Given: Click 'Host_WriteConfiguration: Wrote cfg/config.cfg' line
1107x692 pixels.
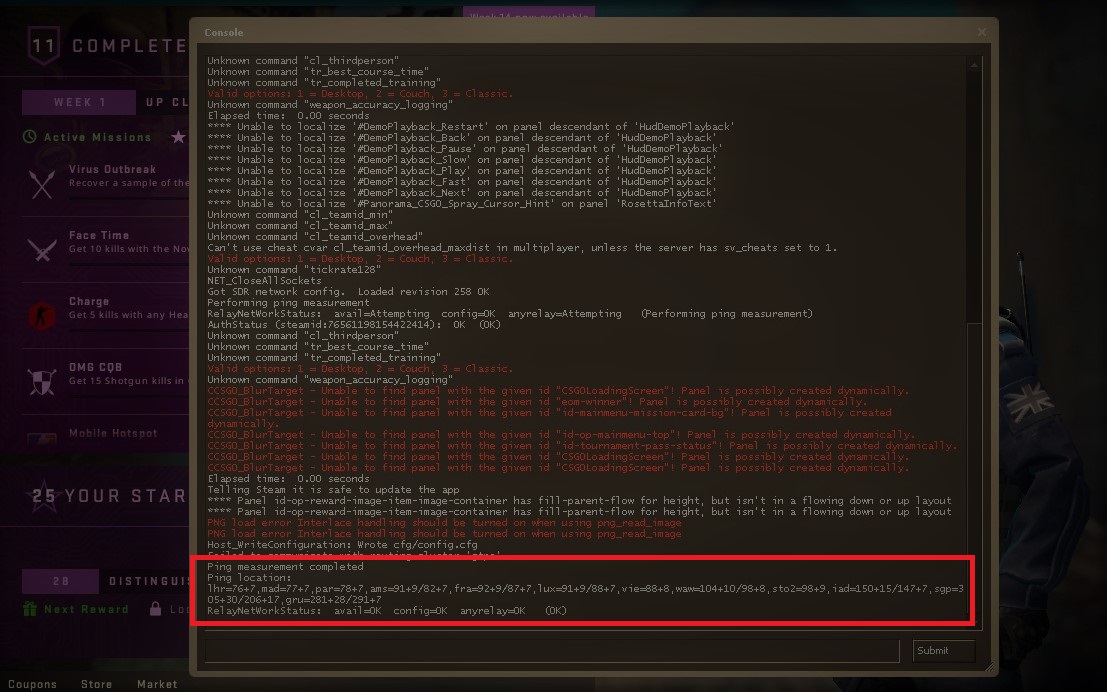Looking at the screenshot, I should (x=342, y=544).
